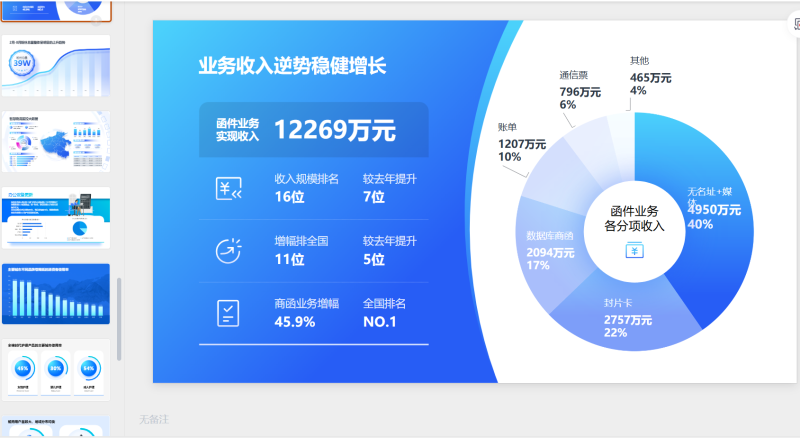Select the 封片卡 2757万元 donut segment
This screenshot has height=438, width=800.
click(x=628, y=318)
